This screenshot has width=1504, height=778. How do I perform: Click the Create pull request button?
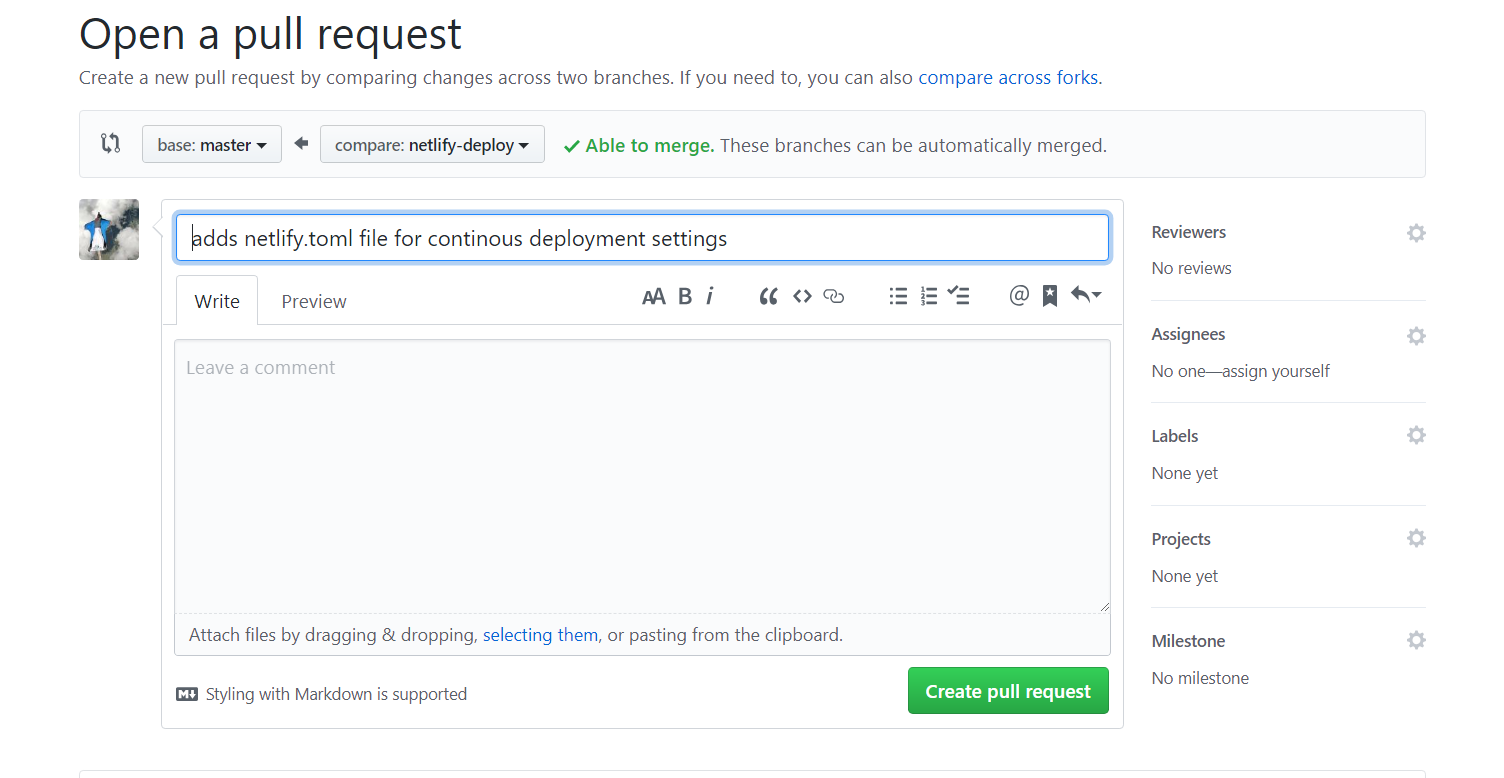click(1008, 691)
